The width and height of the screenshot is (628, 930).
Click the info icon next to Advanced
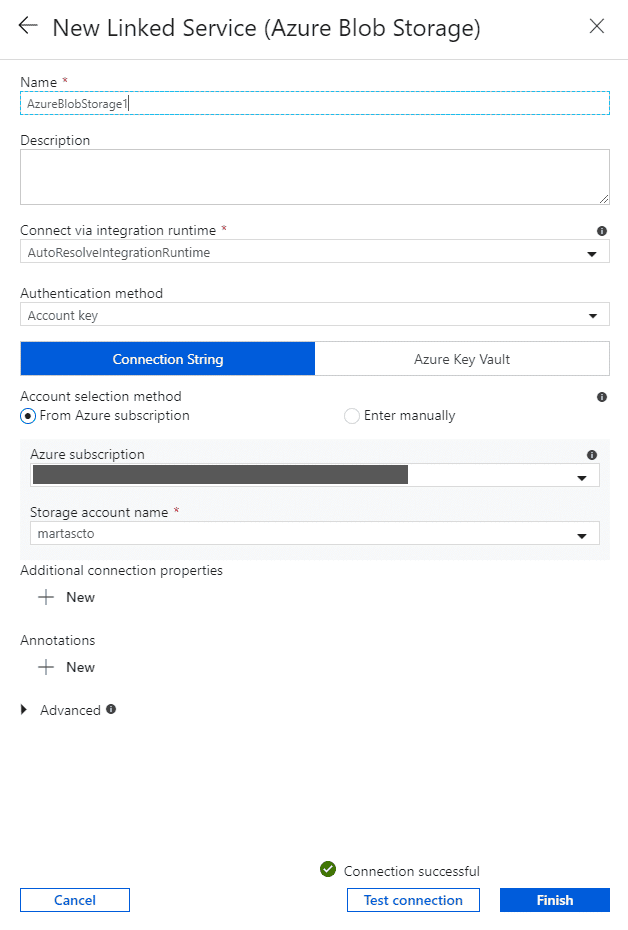[x=111, y=709]
